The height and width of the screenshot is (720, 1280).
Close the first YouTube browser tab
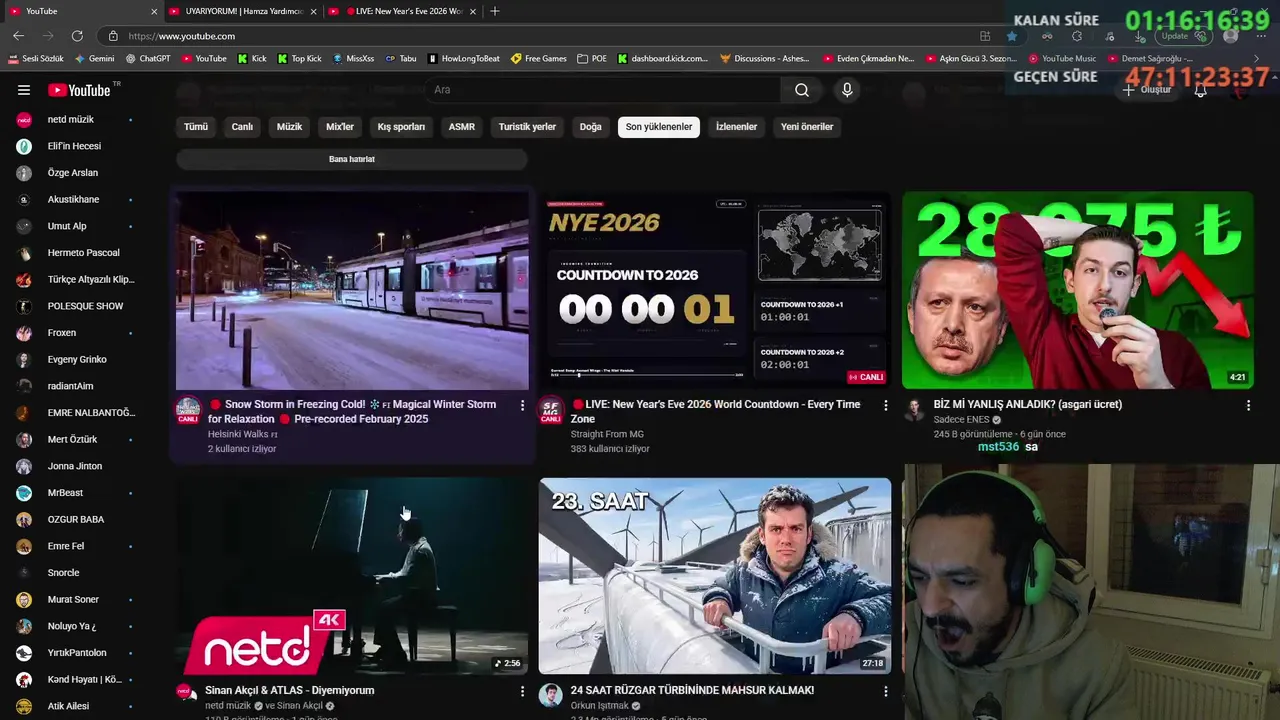(154, 11)
